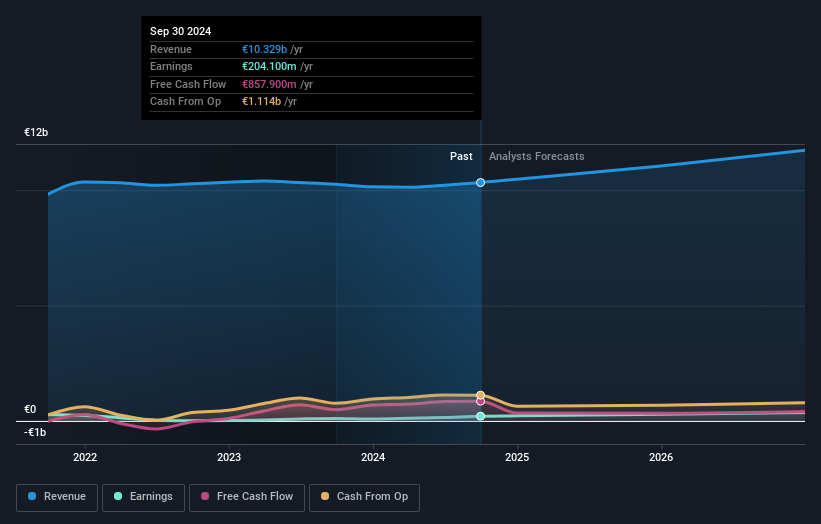Click the 2025 x-axis label
The height and width of the screenshot is (524, 821).
pos(517,457)
